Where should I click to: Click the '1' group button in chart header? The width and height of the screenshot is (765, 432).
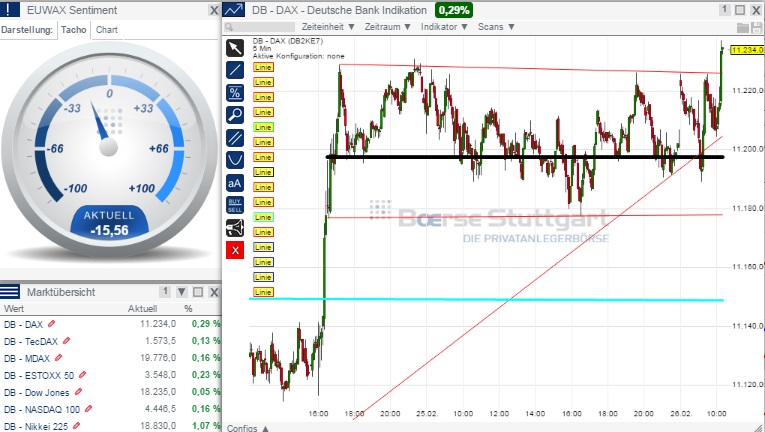point(725,9)
